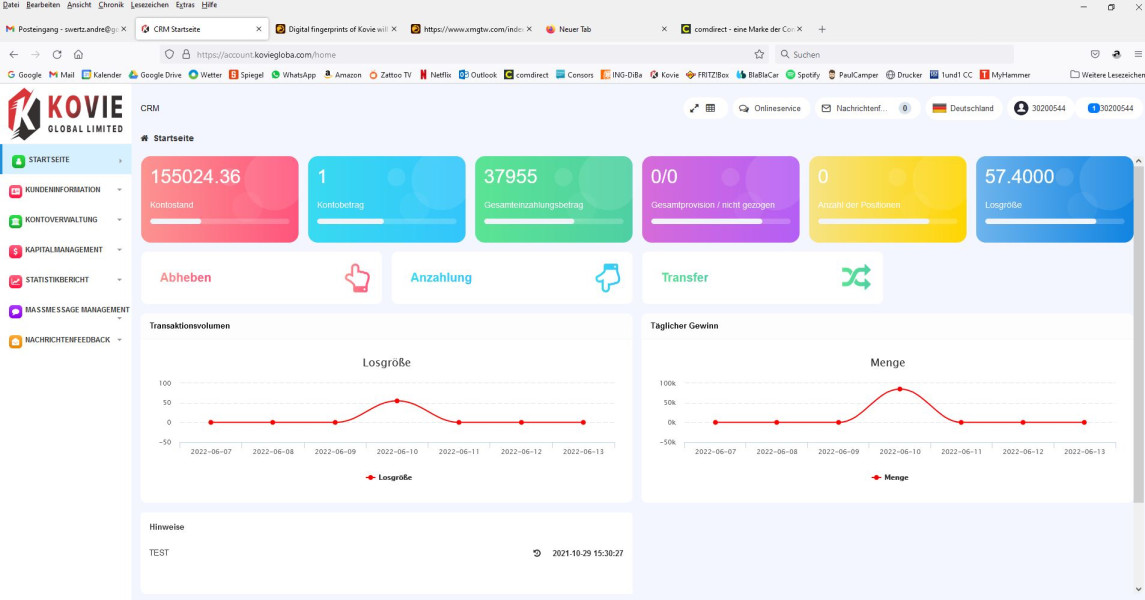1145x600 pixels.
Task: Expand the Kontoverwaltung sidebar section
Action: point(65,220)
